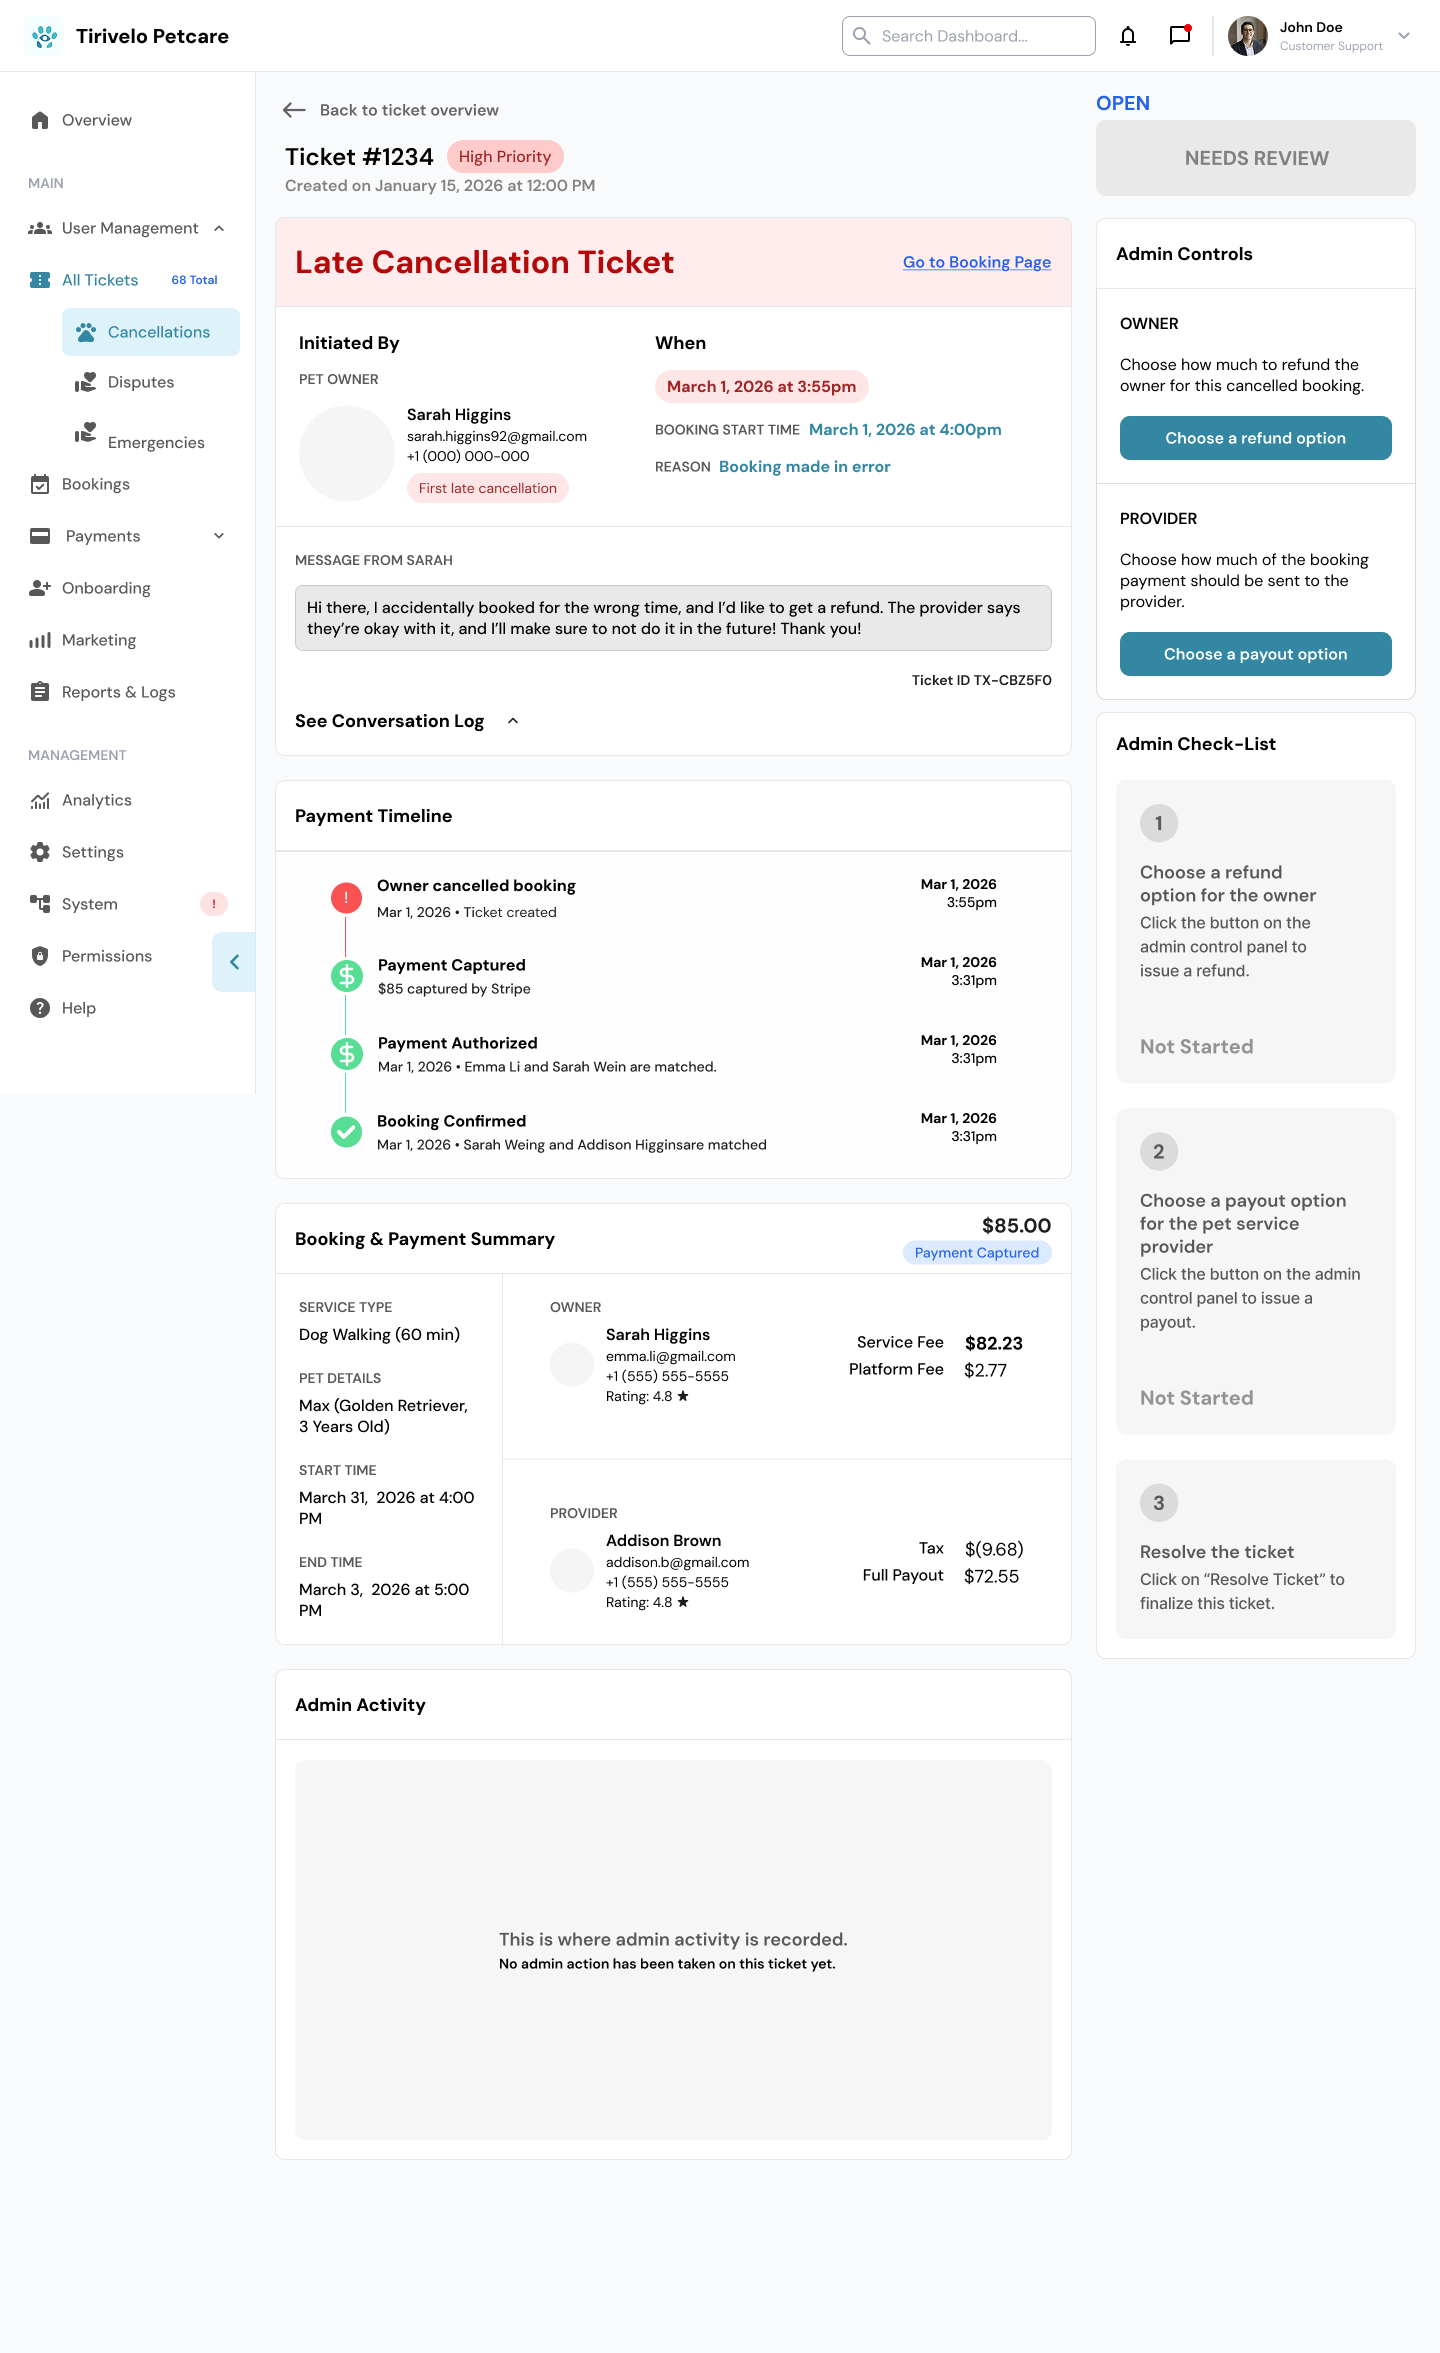Click the Overview home icon
The height and width of the screenshot is (2353, 1440).
click(x=40, y=120)
